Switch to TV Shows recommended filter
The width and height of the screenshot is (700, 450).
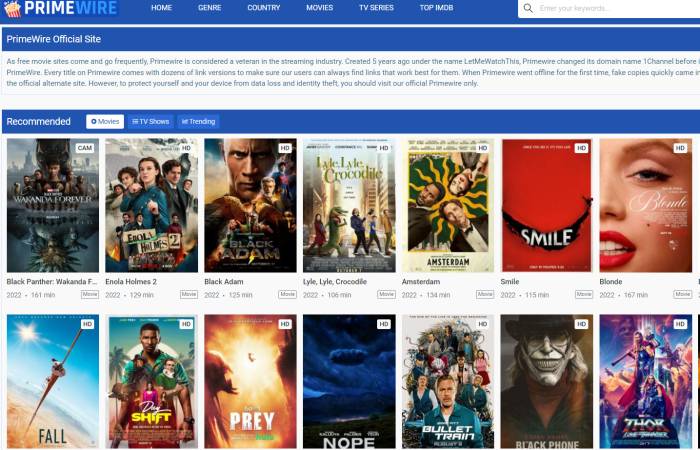pos(150,121)
